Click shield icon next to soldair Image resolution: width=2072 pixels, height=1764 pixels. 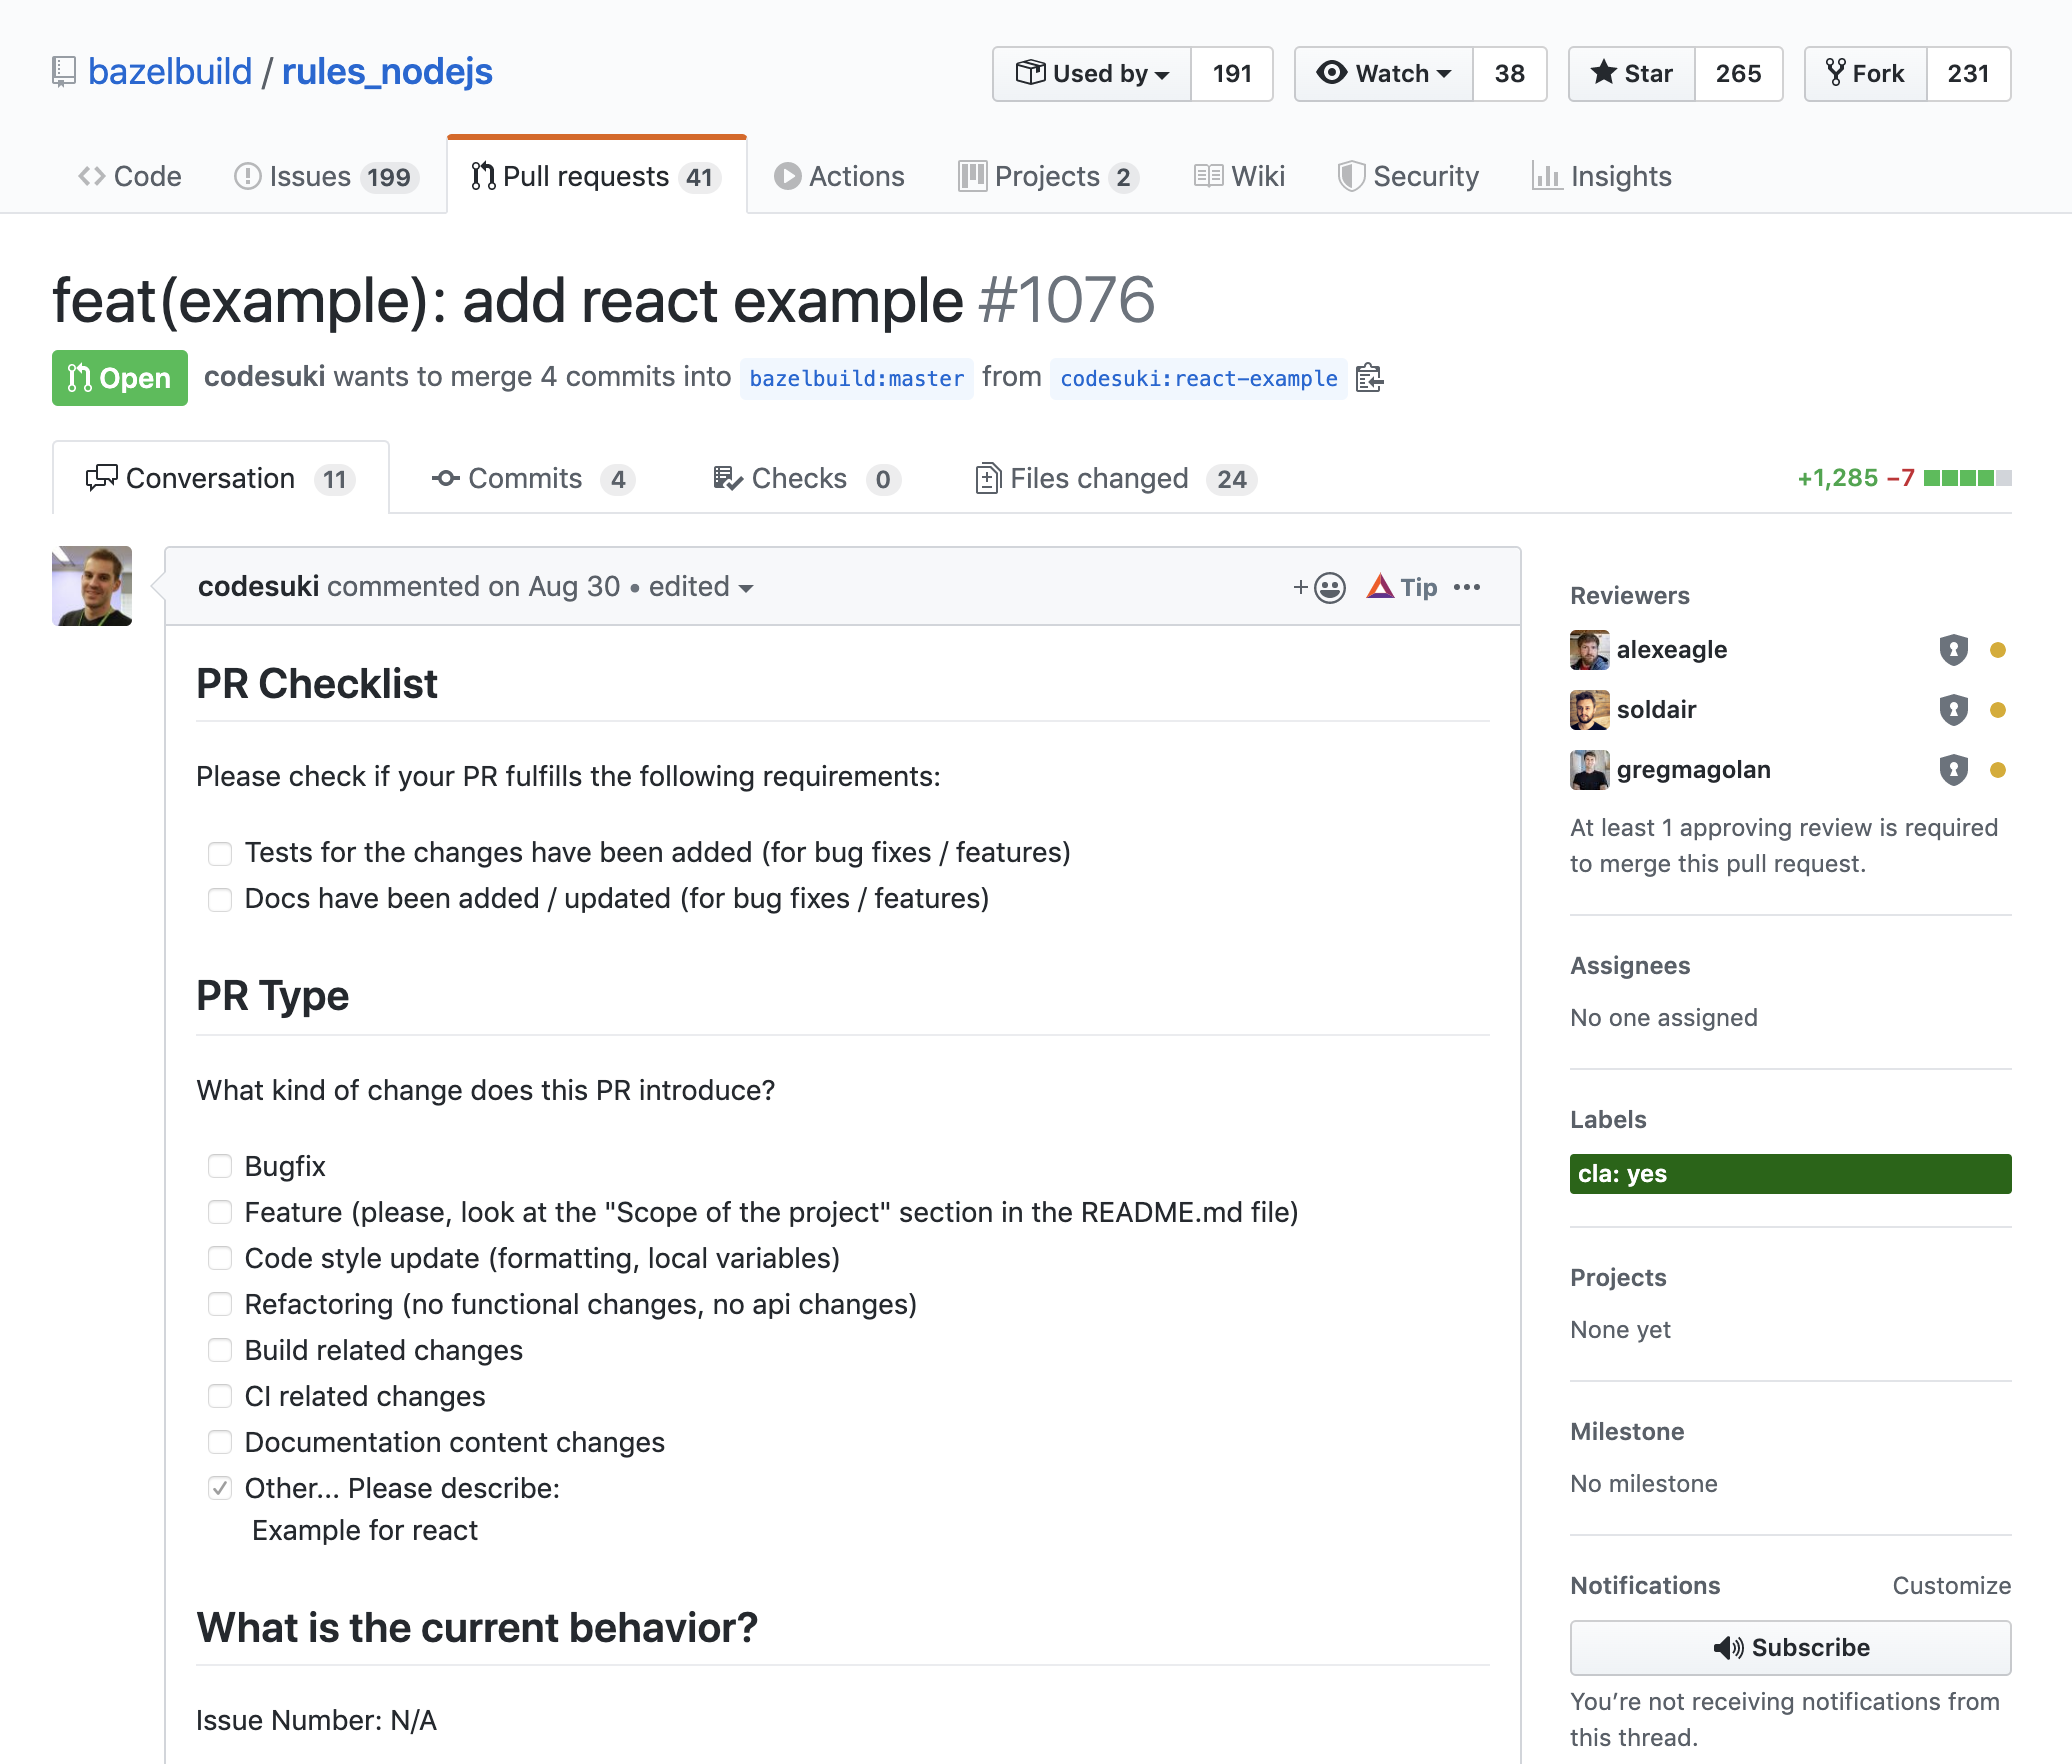1953,710
